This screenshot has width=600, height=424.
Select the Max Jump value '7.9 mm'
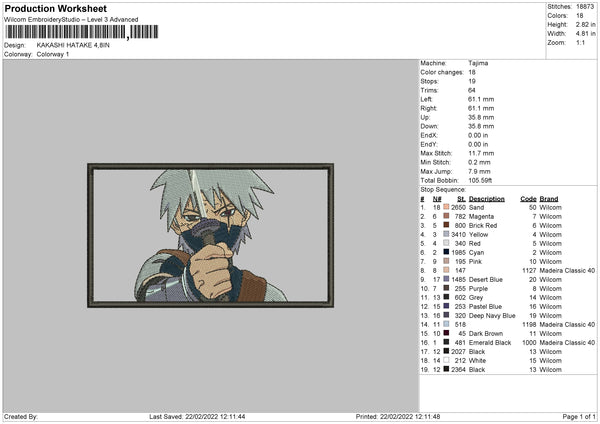pos(479,171)
